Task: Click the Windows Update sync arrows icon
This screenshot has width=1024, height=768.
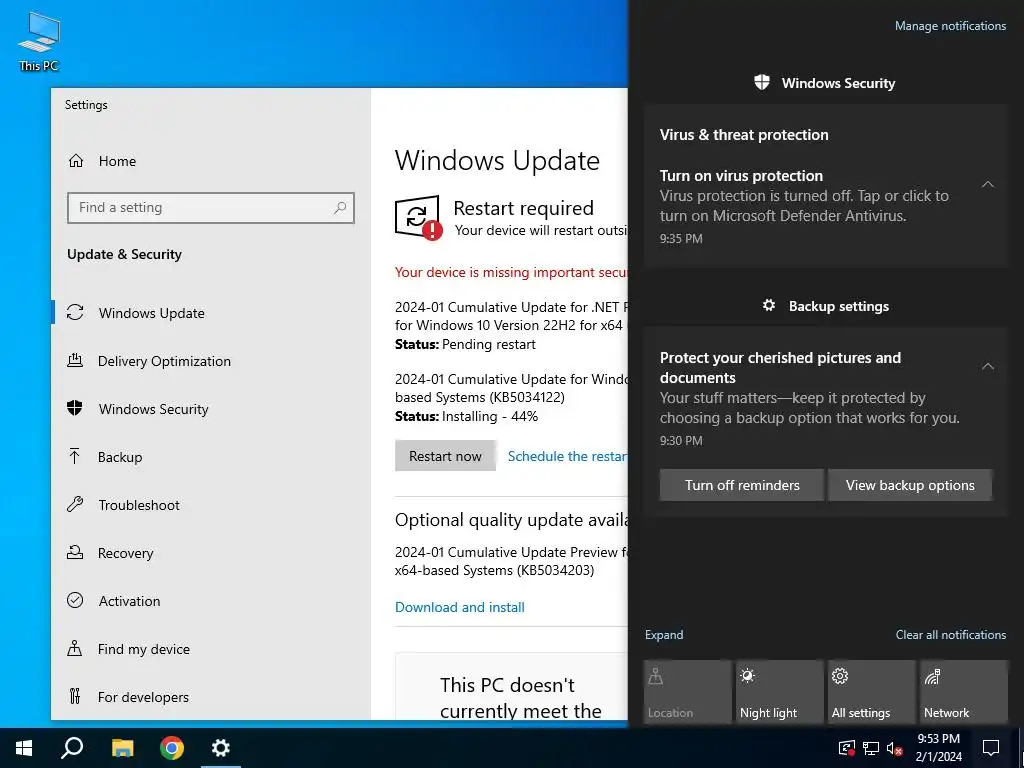Action: [x=75, y=313]
